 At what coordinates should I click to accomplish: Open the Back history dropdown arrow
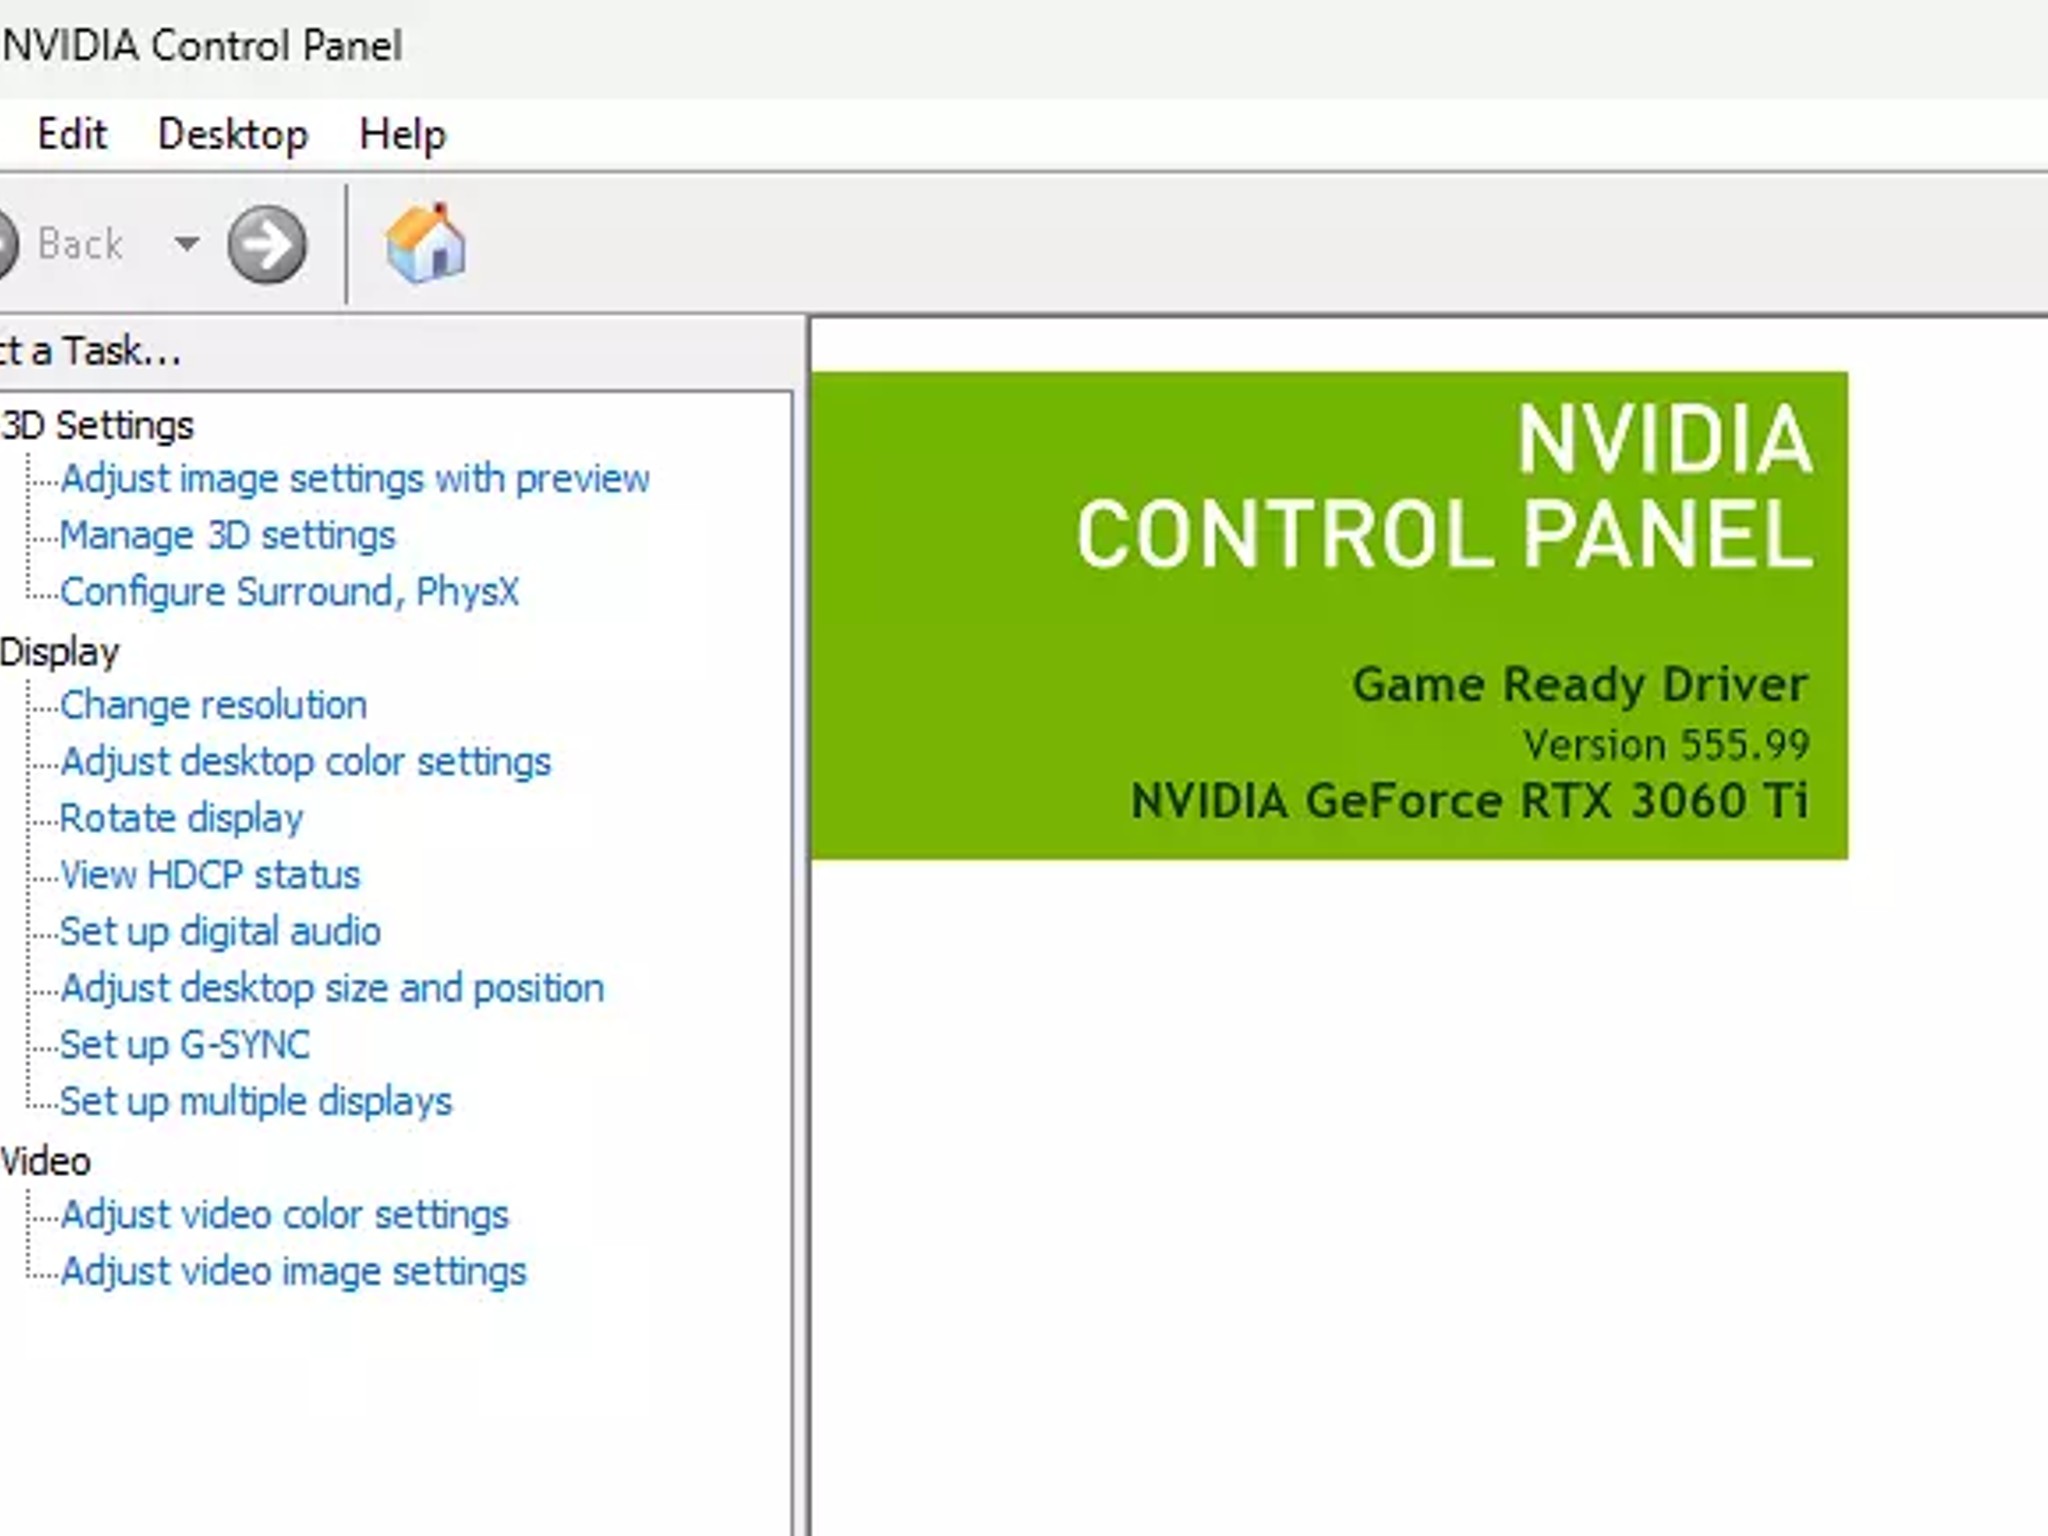186,243
